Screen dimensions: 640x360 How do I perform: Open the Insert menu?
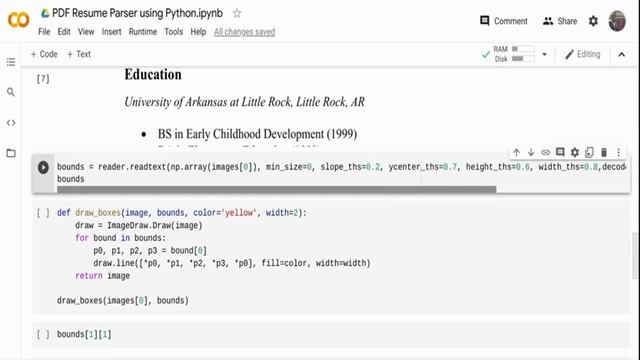pos(111,32)
